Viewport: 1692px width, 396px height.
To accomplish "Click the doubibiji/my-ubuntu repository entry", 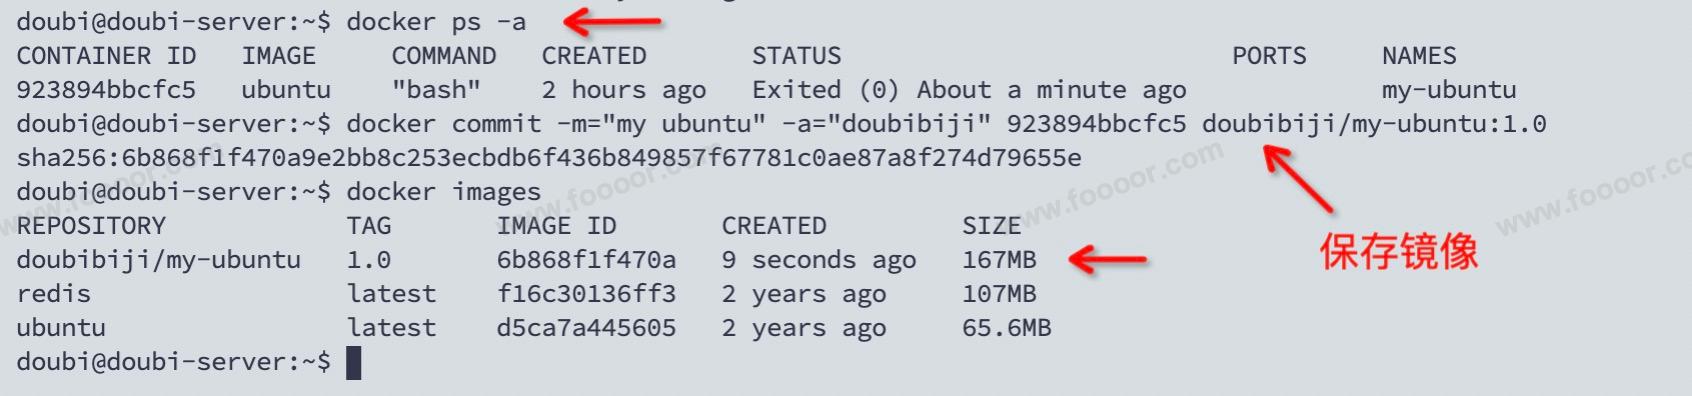I will [159, 260].
